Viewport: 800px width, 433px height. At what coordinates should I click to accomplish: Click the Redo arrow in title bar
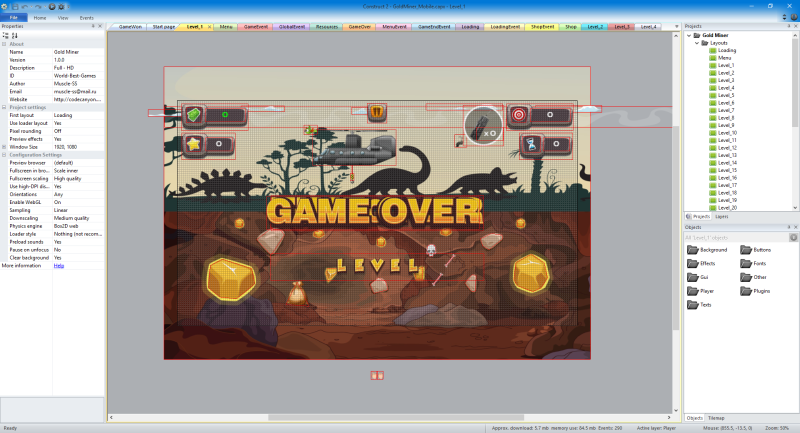click(x=38, y=7)
